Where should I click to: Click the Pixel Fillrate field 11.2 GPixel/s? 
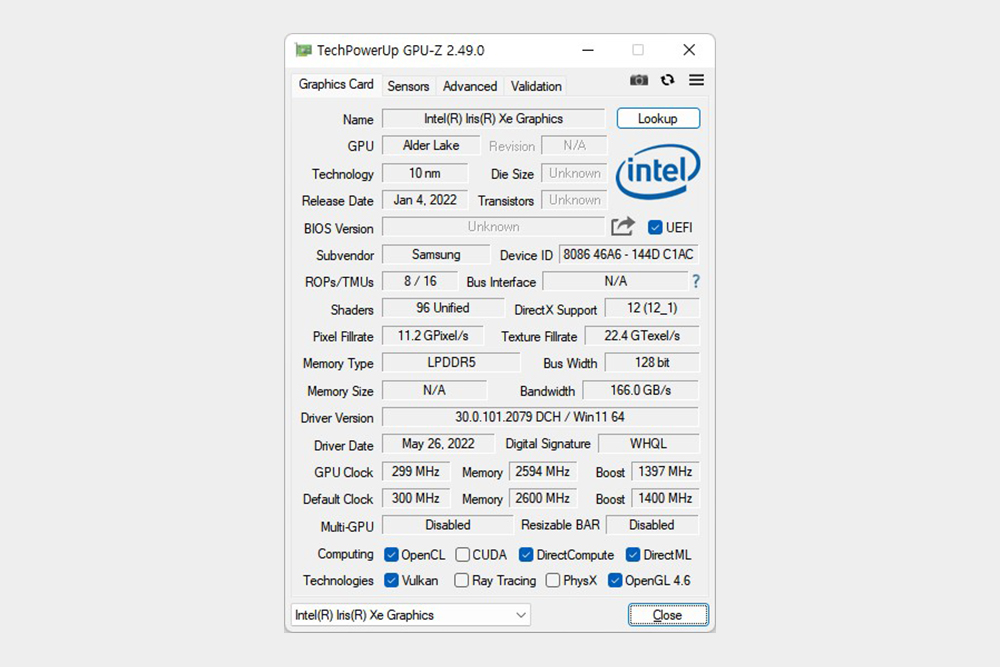433,335
